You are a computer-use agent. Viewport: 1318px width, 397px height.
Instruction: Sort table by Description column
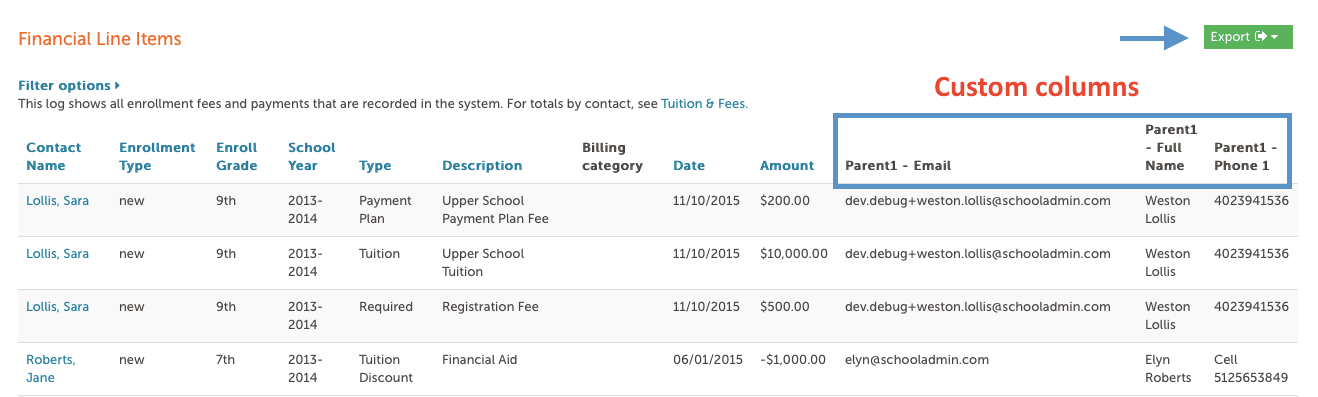pyautogui.click(x=482, y=166)
